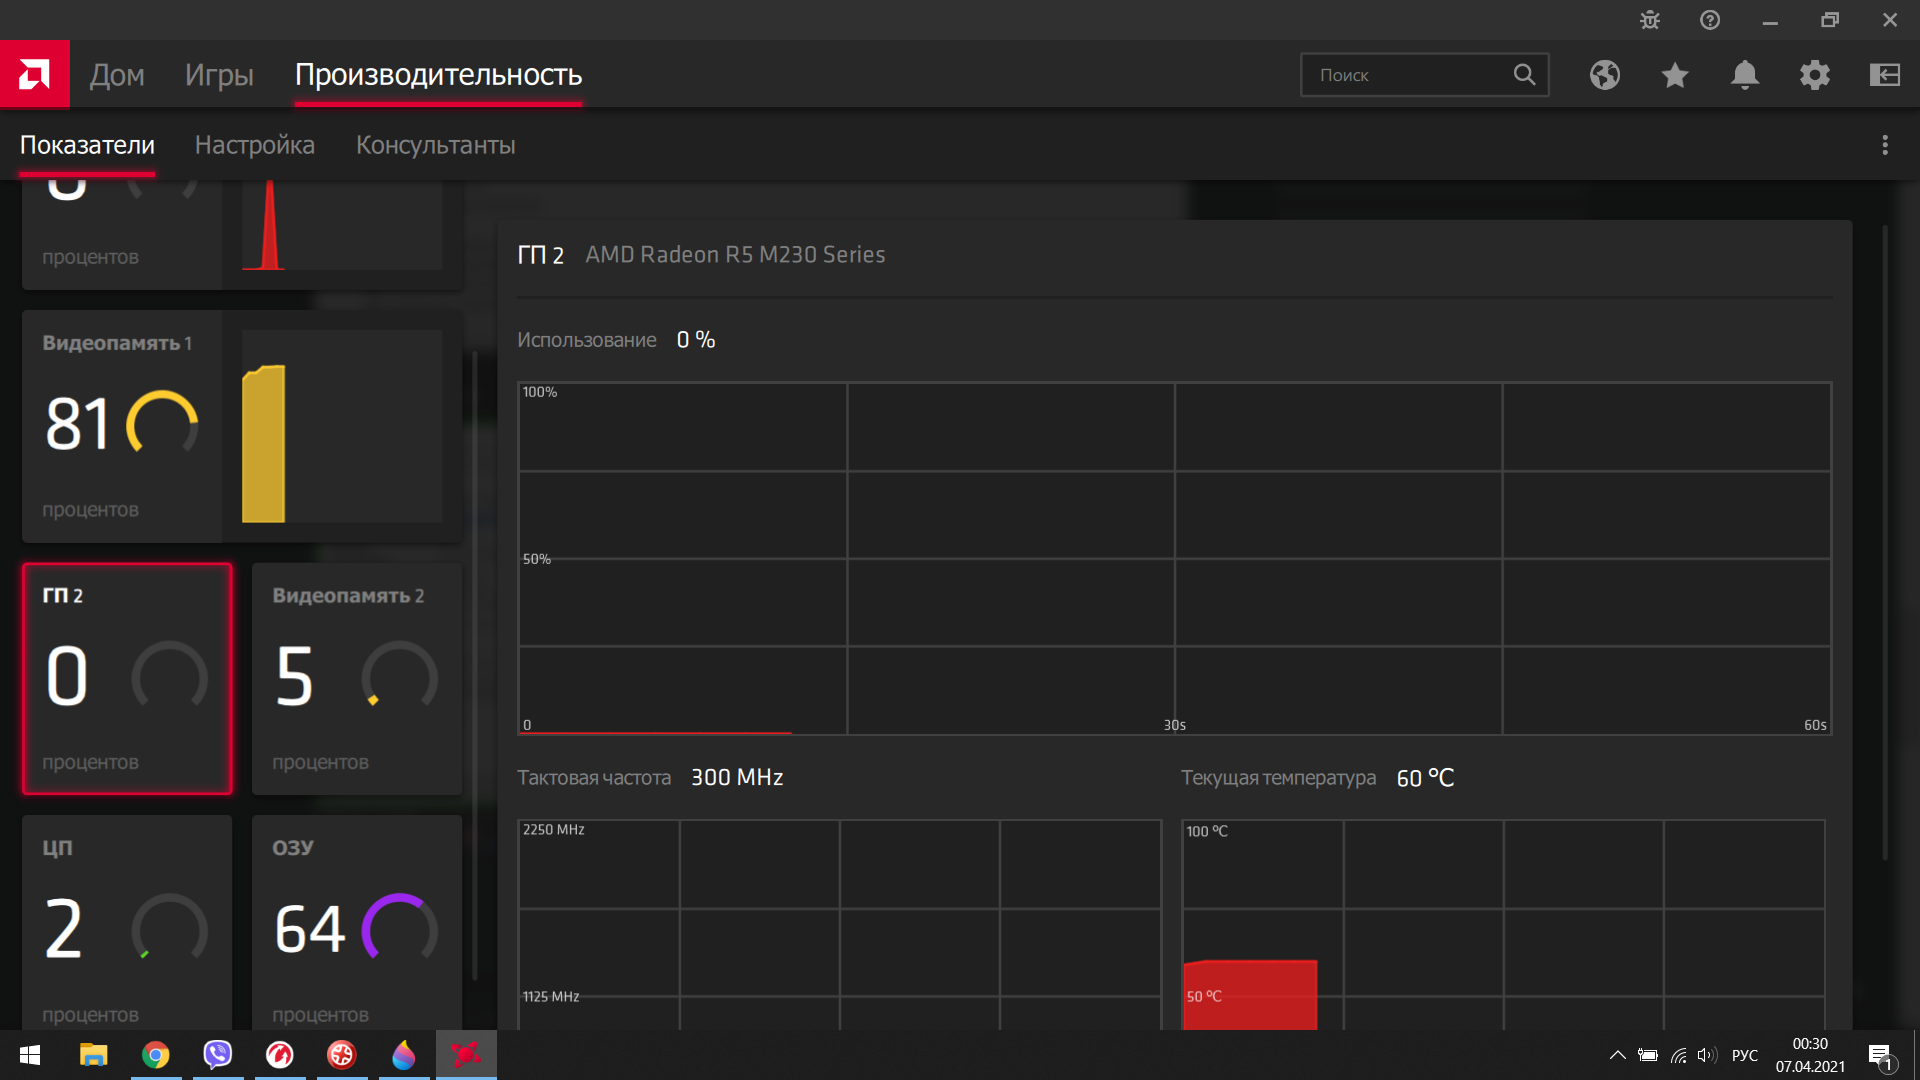
Task: Open Windows Start menu
Action: [30, 1055]
